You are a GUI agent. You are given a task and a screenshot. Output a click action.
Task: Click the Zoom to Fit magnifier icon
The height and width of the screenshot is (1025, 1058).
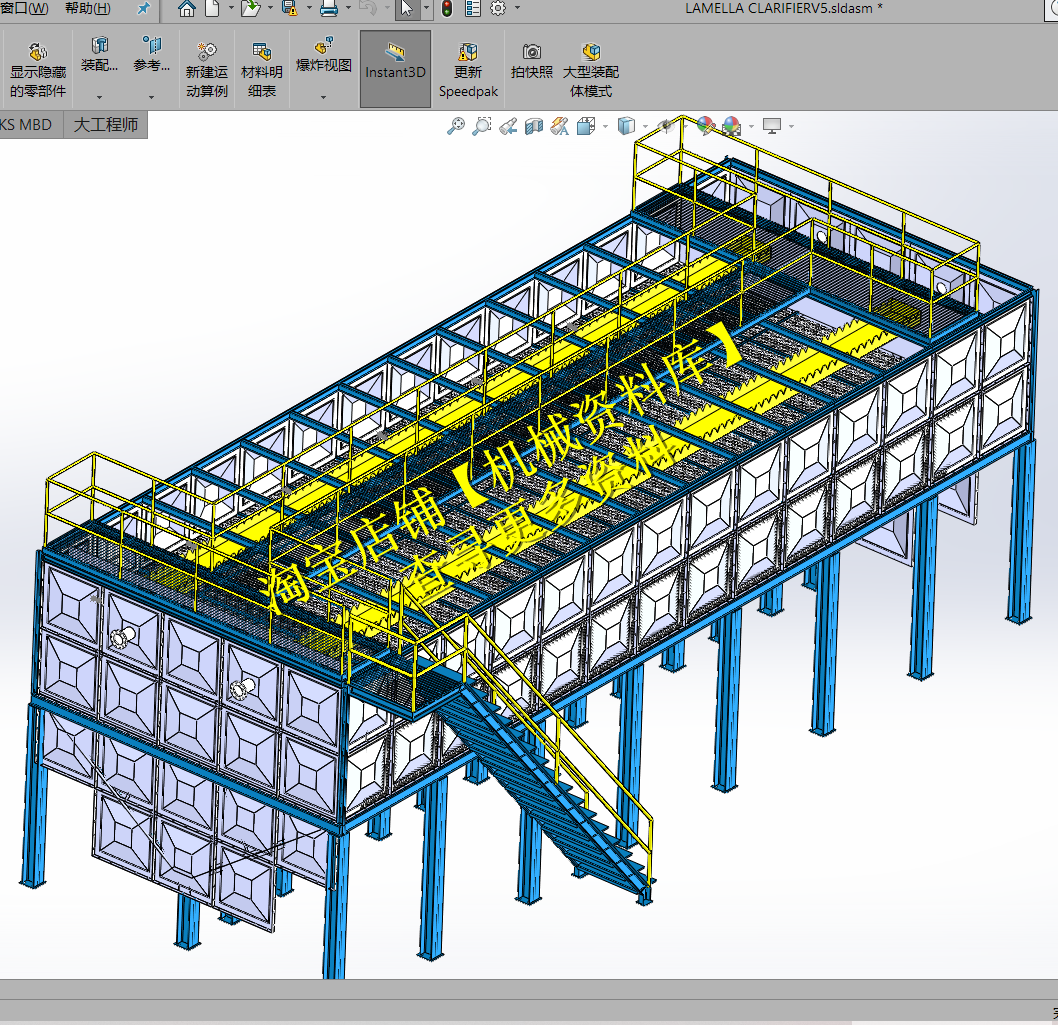[x=456, y=126]
